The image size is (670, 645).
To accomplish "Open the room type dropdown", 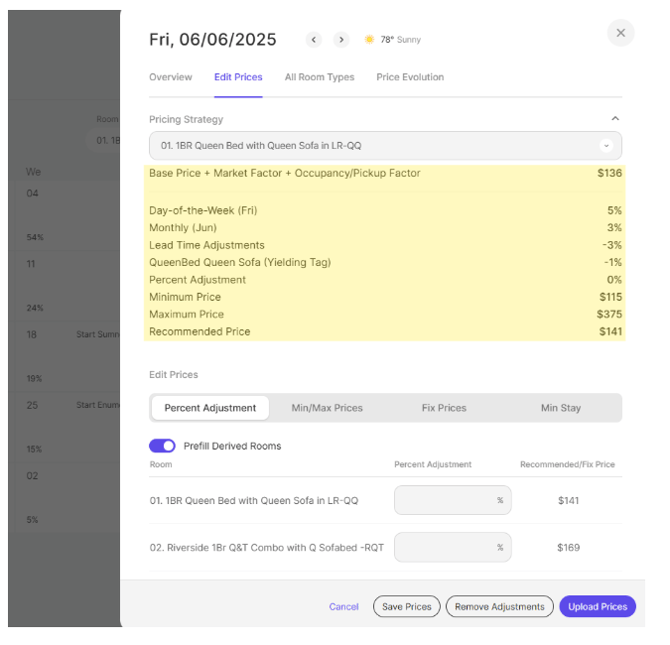I will point(385,146).
